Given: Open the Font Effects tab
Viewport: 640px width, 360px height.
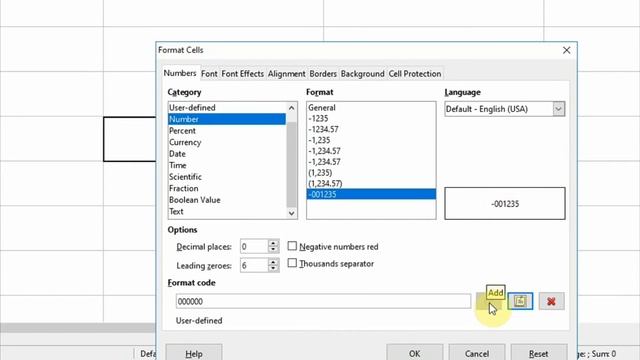Looking at the screenshot, I should click(x=242, y=74).
